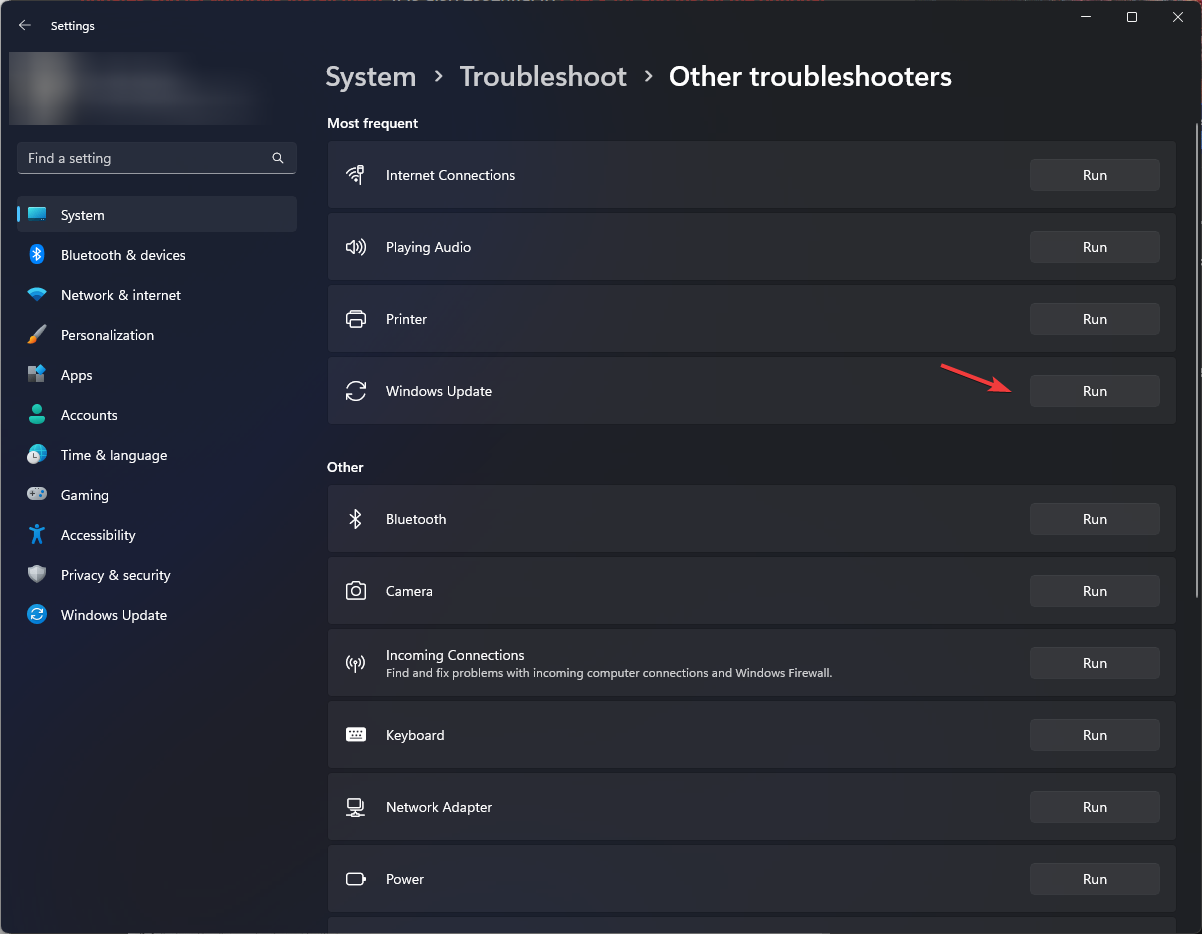The width and height of the screenshot is (1202, 934).
Task: Click the Accessibility figure icon
Action: tap(37, 535)
